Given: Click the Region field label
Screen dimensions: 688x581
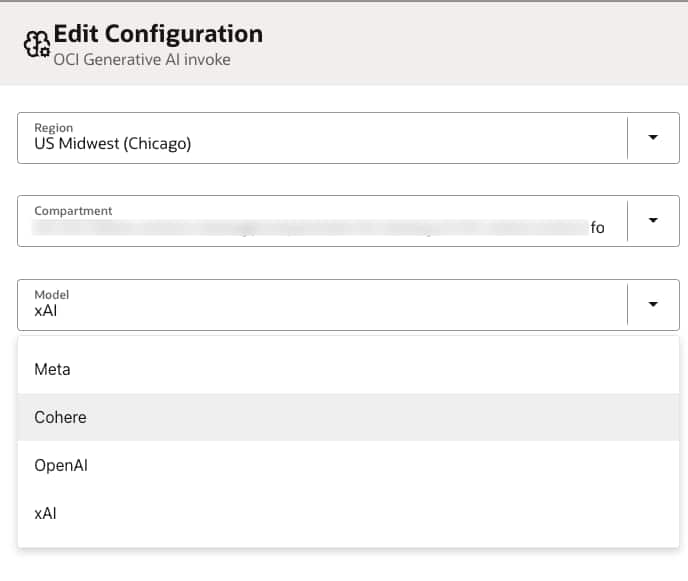Looking at the screenshot, I should tap(53, 127).
